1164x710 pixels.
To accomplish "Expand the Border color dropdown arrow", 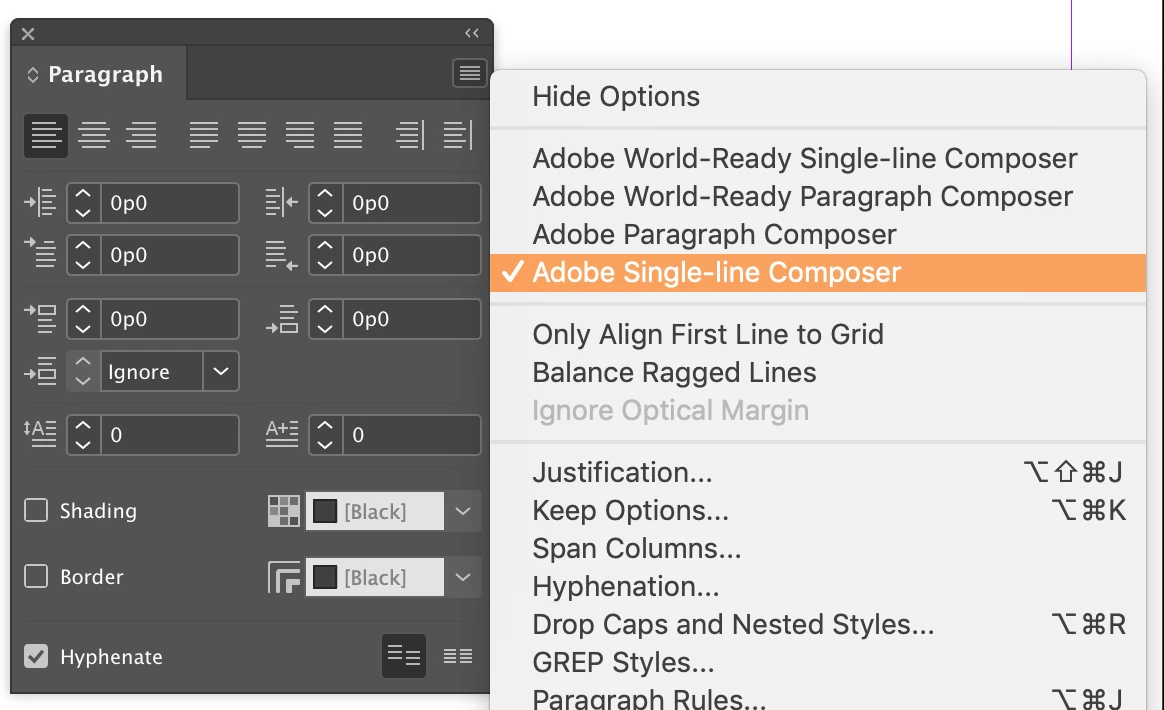I will (x=462, y=577).
